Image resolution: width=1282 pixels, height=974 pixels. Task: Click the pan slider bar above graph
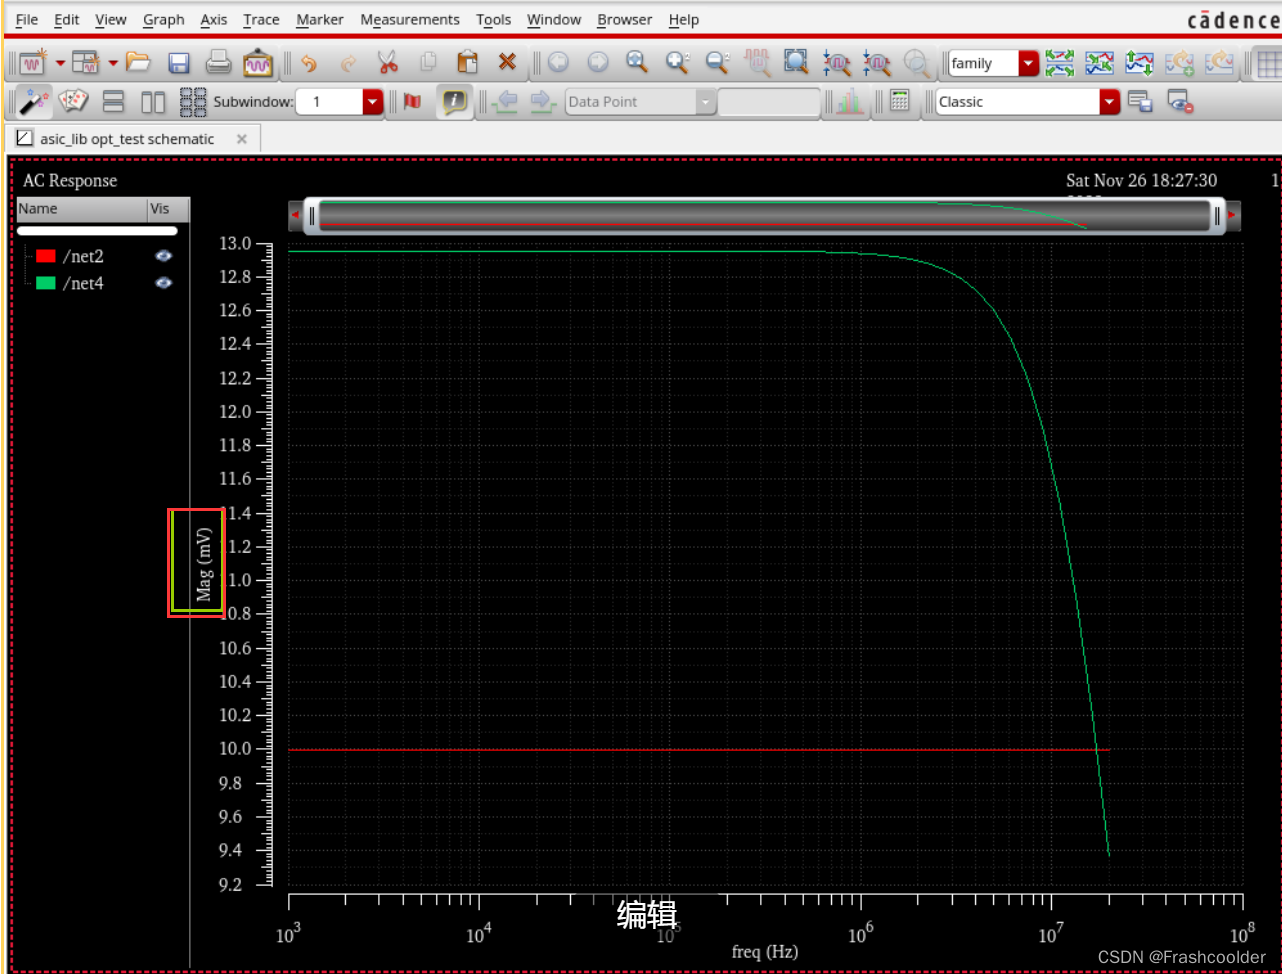coord(765,215)
